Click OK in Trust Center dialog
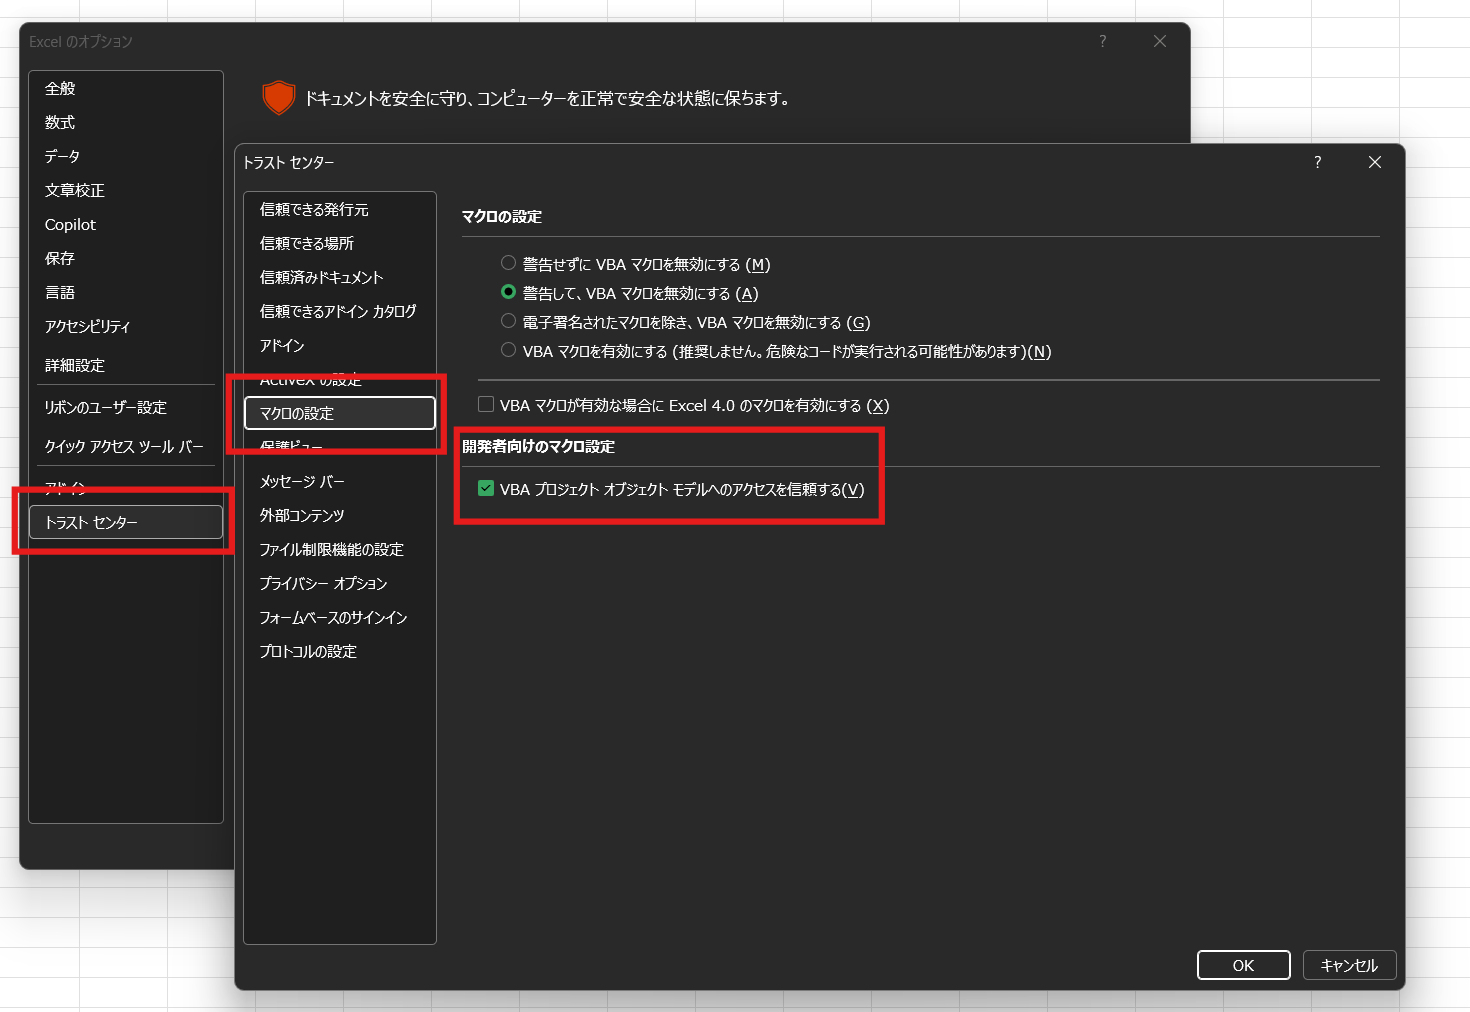 pyautogui.click(x=1243, y=965)
